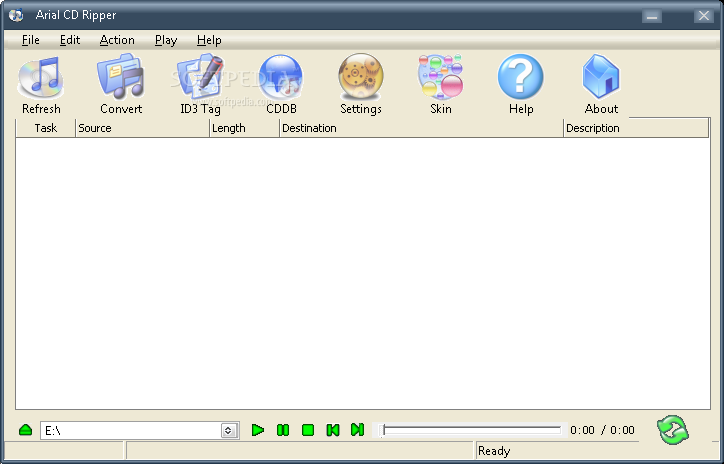Open the Play menu
The width and height of the screenshot is (724, 464).
click(166, 41)
